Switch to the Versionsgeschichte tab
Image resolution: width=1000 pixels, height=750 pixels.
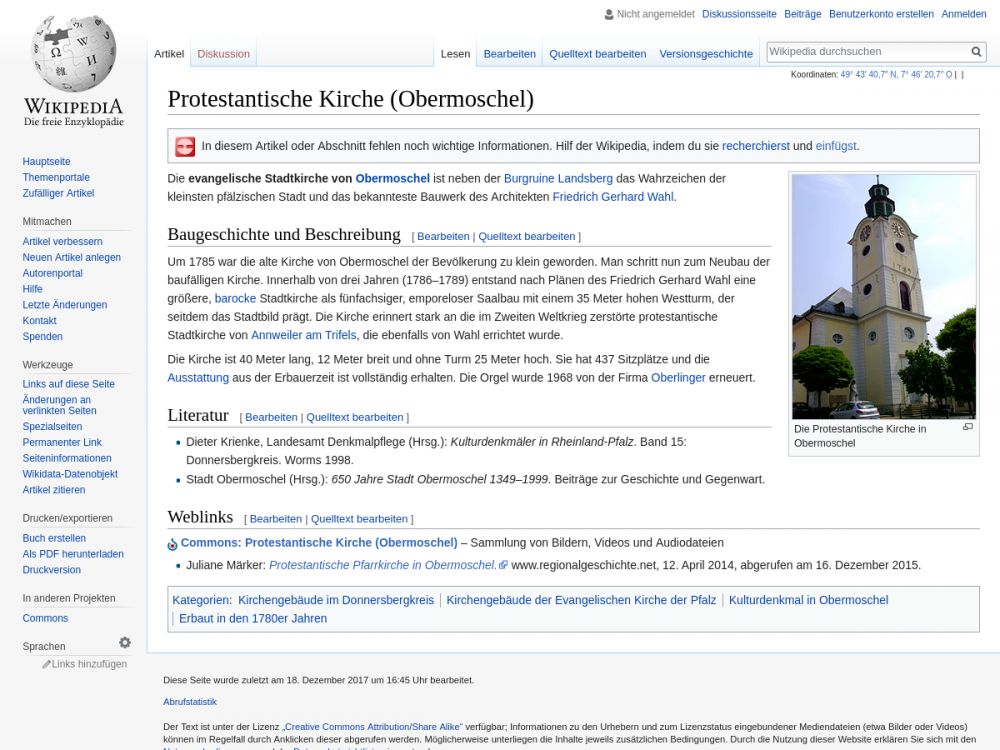[x=705, y=54]
